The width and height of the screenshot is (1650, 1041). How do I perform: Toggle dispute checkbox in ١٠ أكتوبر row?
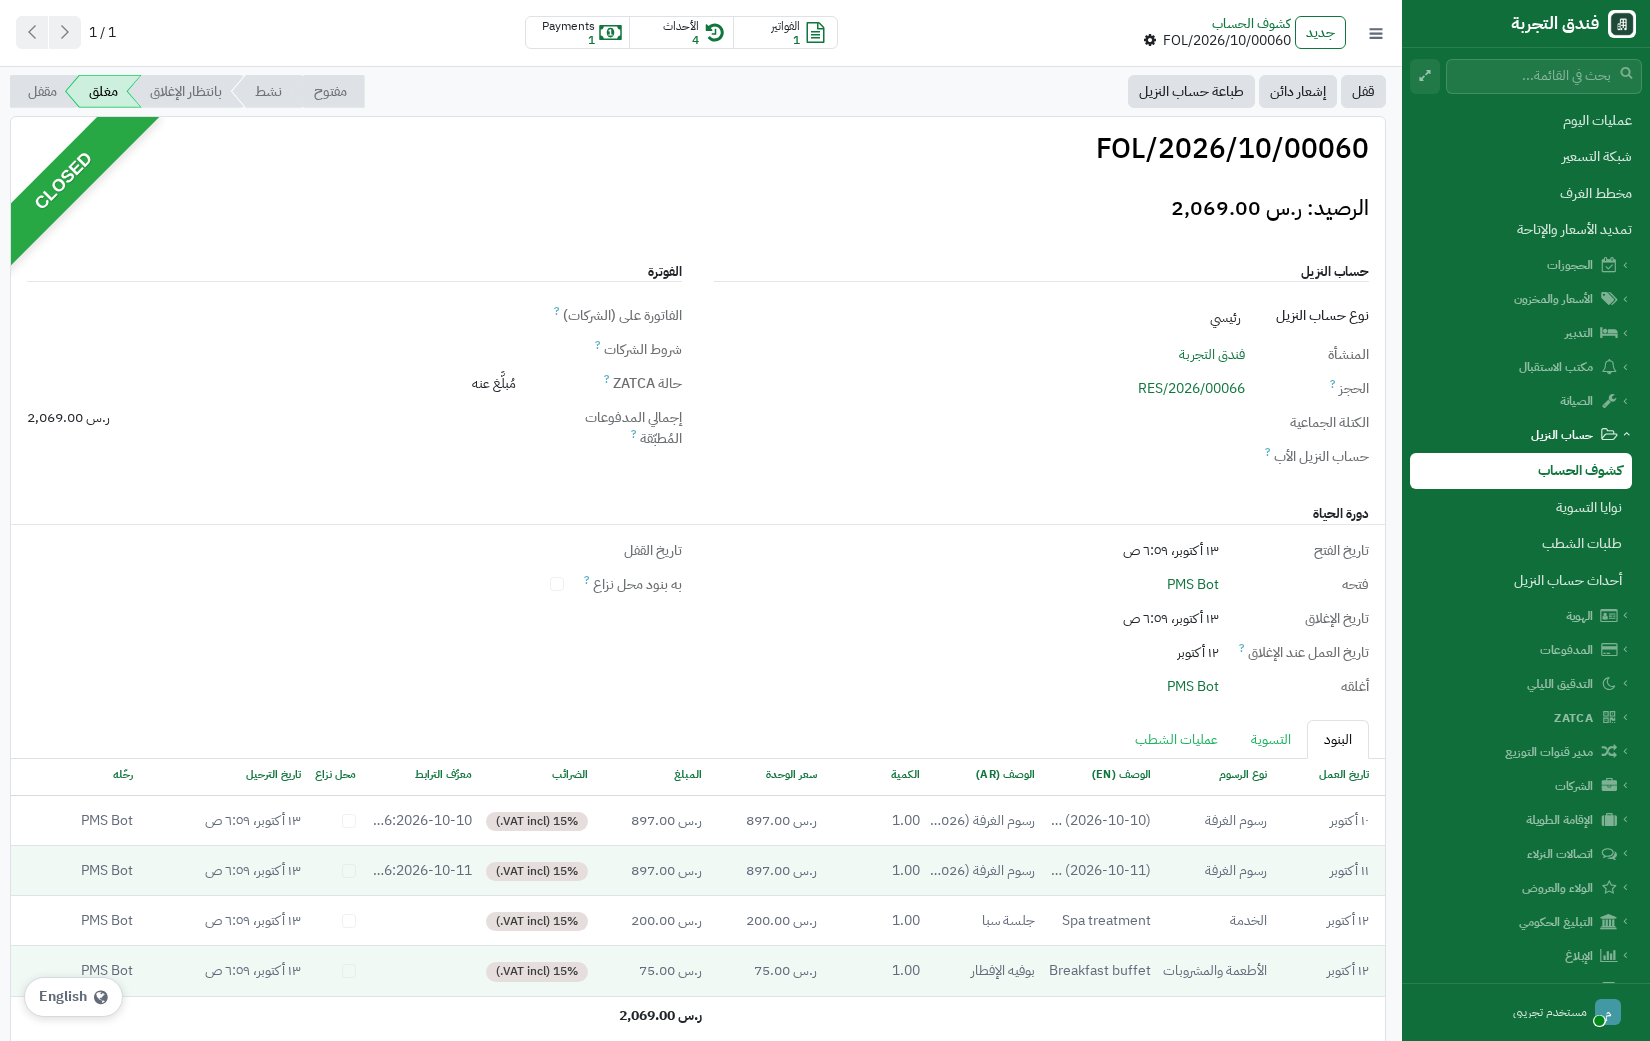click(349, 821)
